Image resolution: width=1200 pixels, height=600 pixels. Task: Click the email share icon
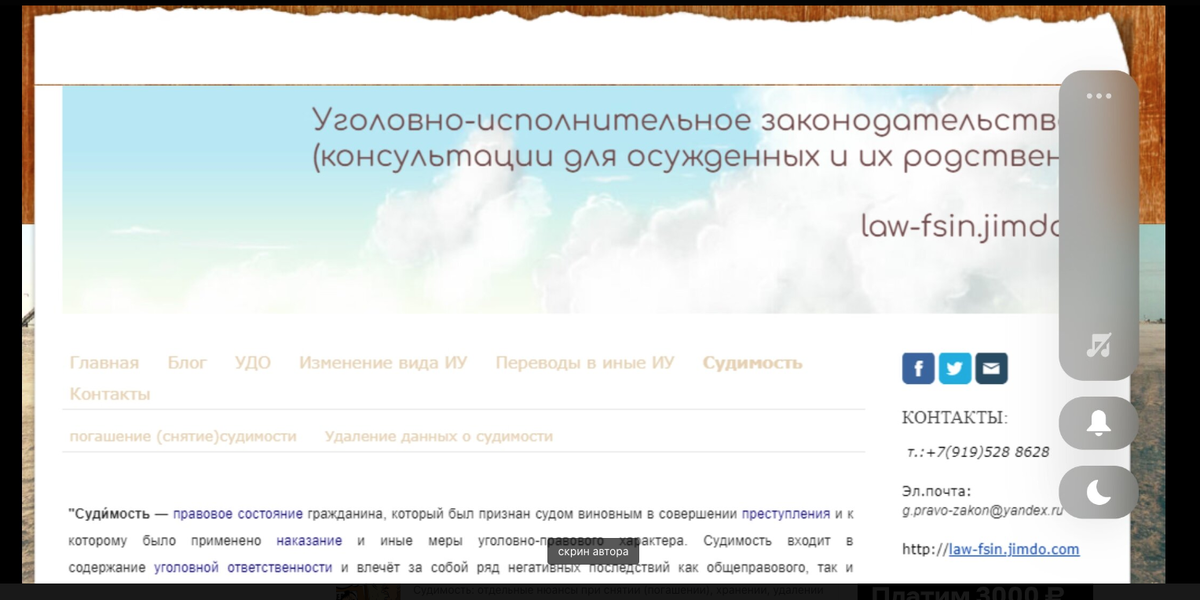click(991, 368)
